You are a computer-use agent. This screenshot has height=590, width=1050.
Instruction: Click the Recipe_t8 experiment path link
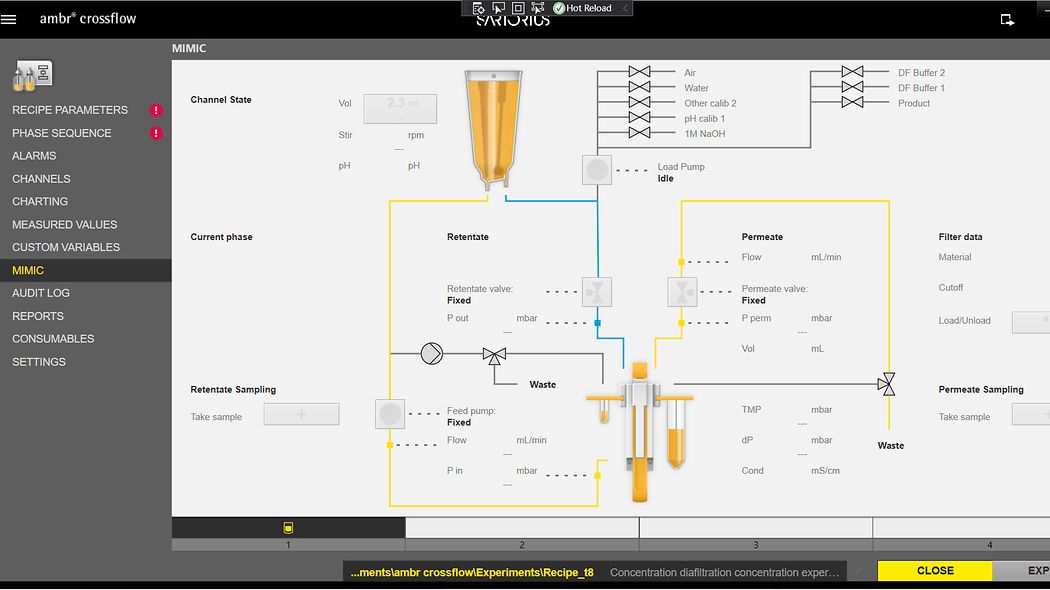point(470,572)
